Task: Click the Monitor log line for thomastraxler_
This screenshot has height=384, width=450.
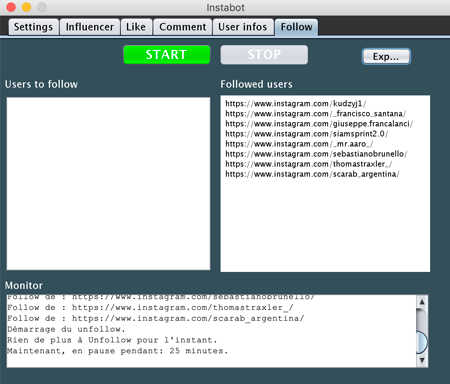Action: 150,307
